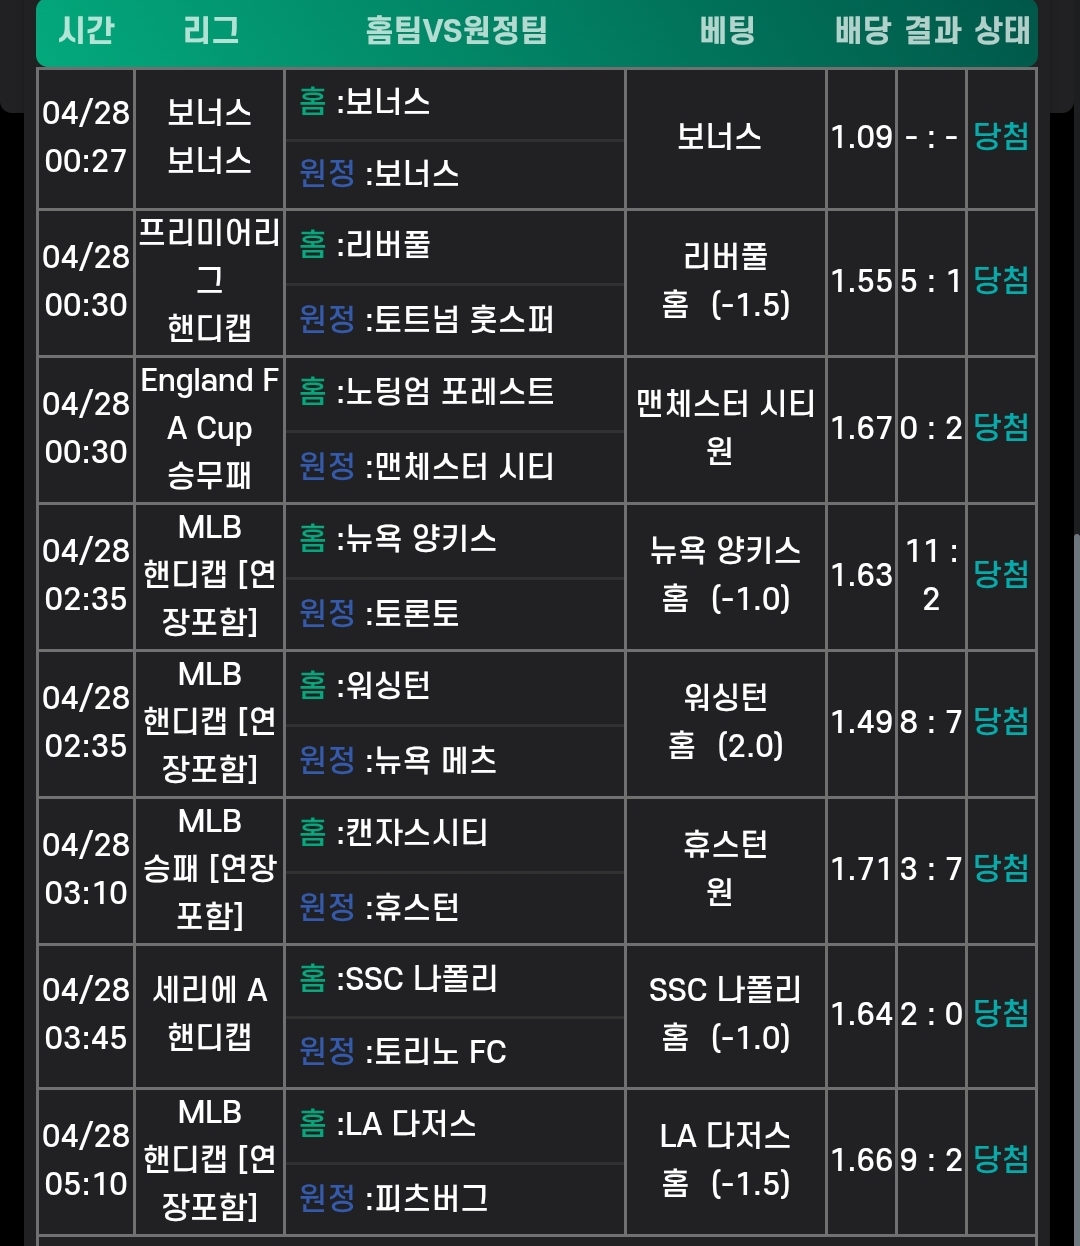Click the 배당 column header
The height and width of the screenshot is (1246, 1080).
[x=862, y=31]
